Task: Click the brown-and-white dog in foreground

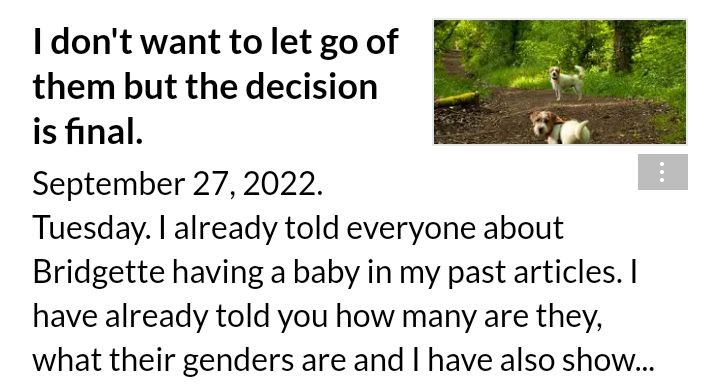Action: tap(559, 128)
